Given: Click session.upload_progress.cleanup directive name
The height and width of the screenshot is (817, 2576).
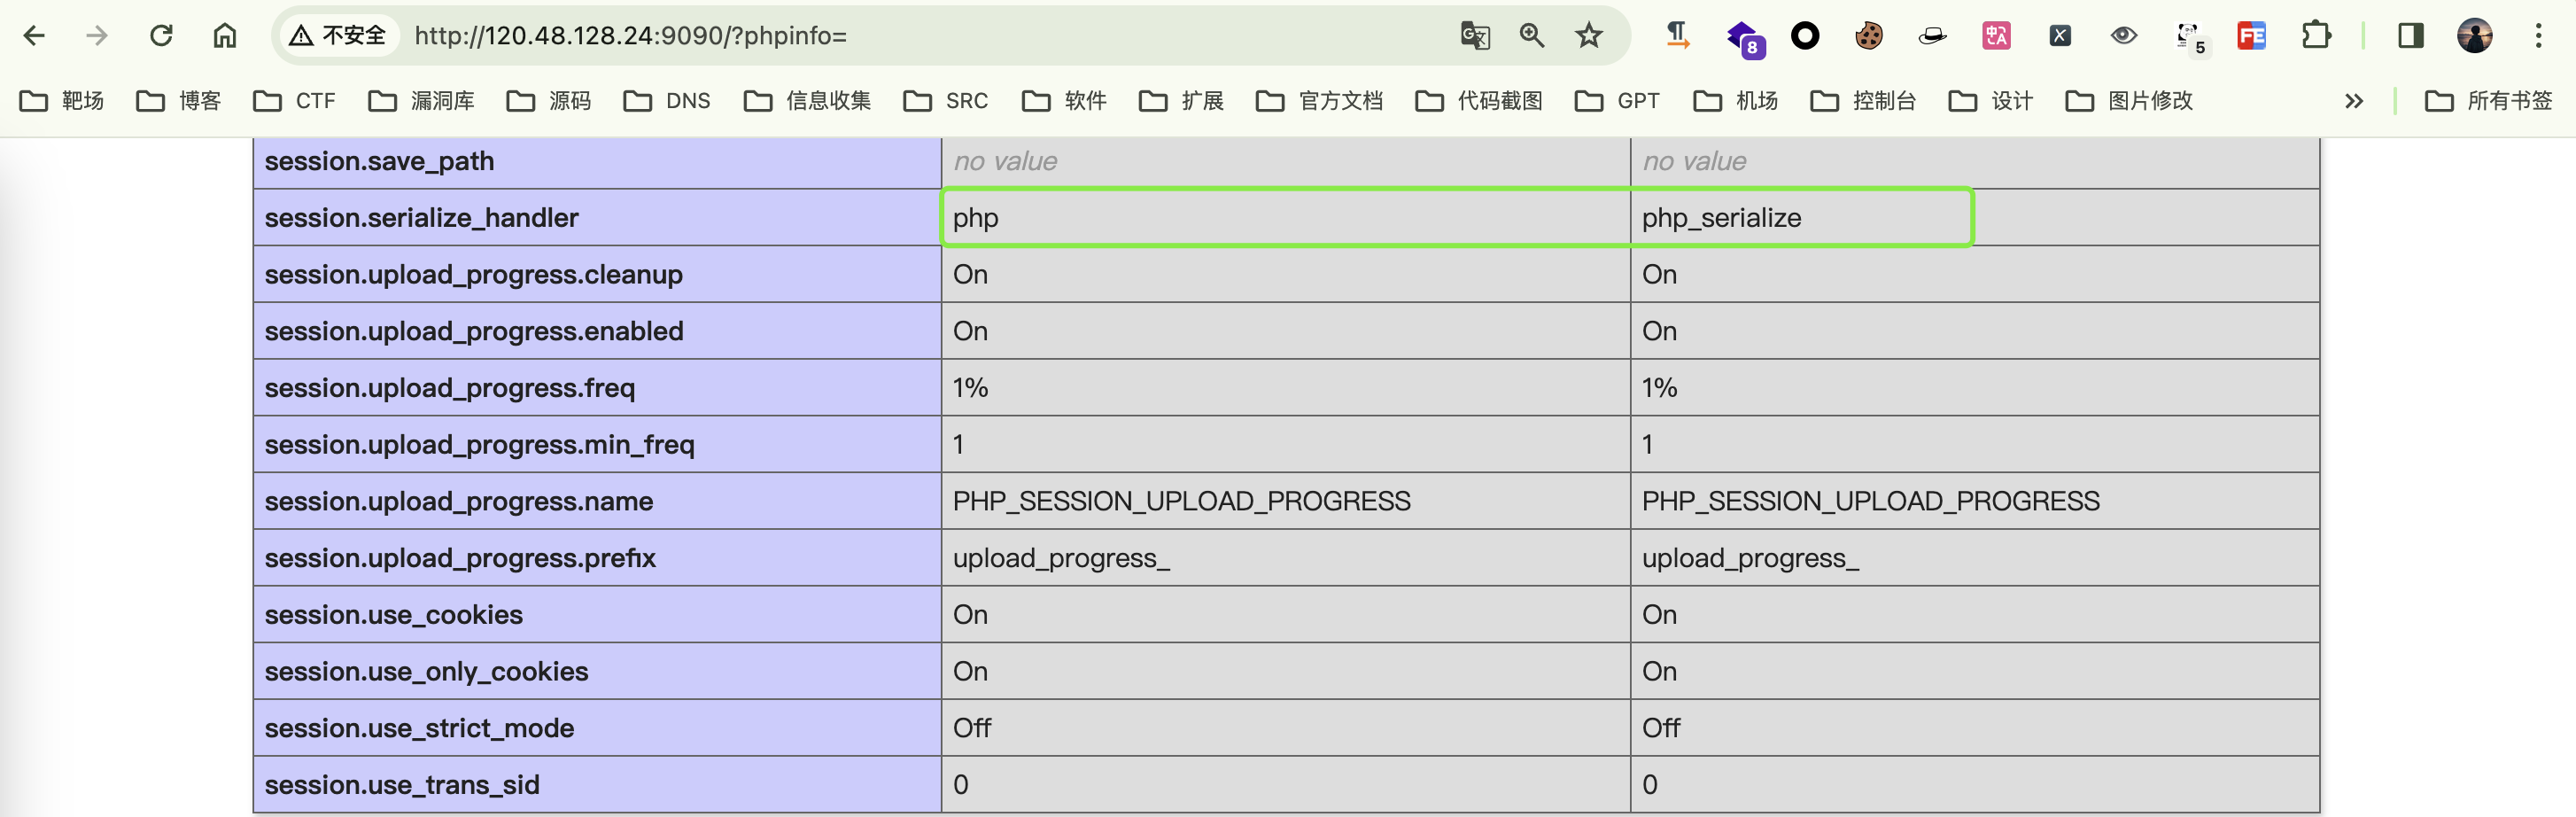Looking at the screenshot, I should (x=473, y=274).
